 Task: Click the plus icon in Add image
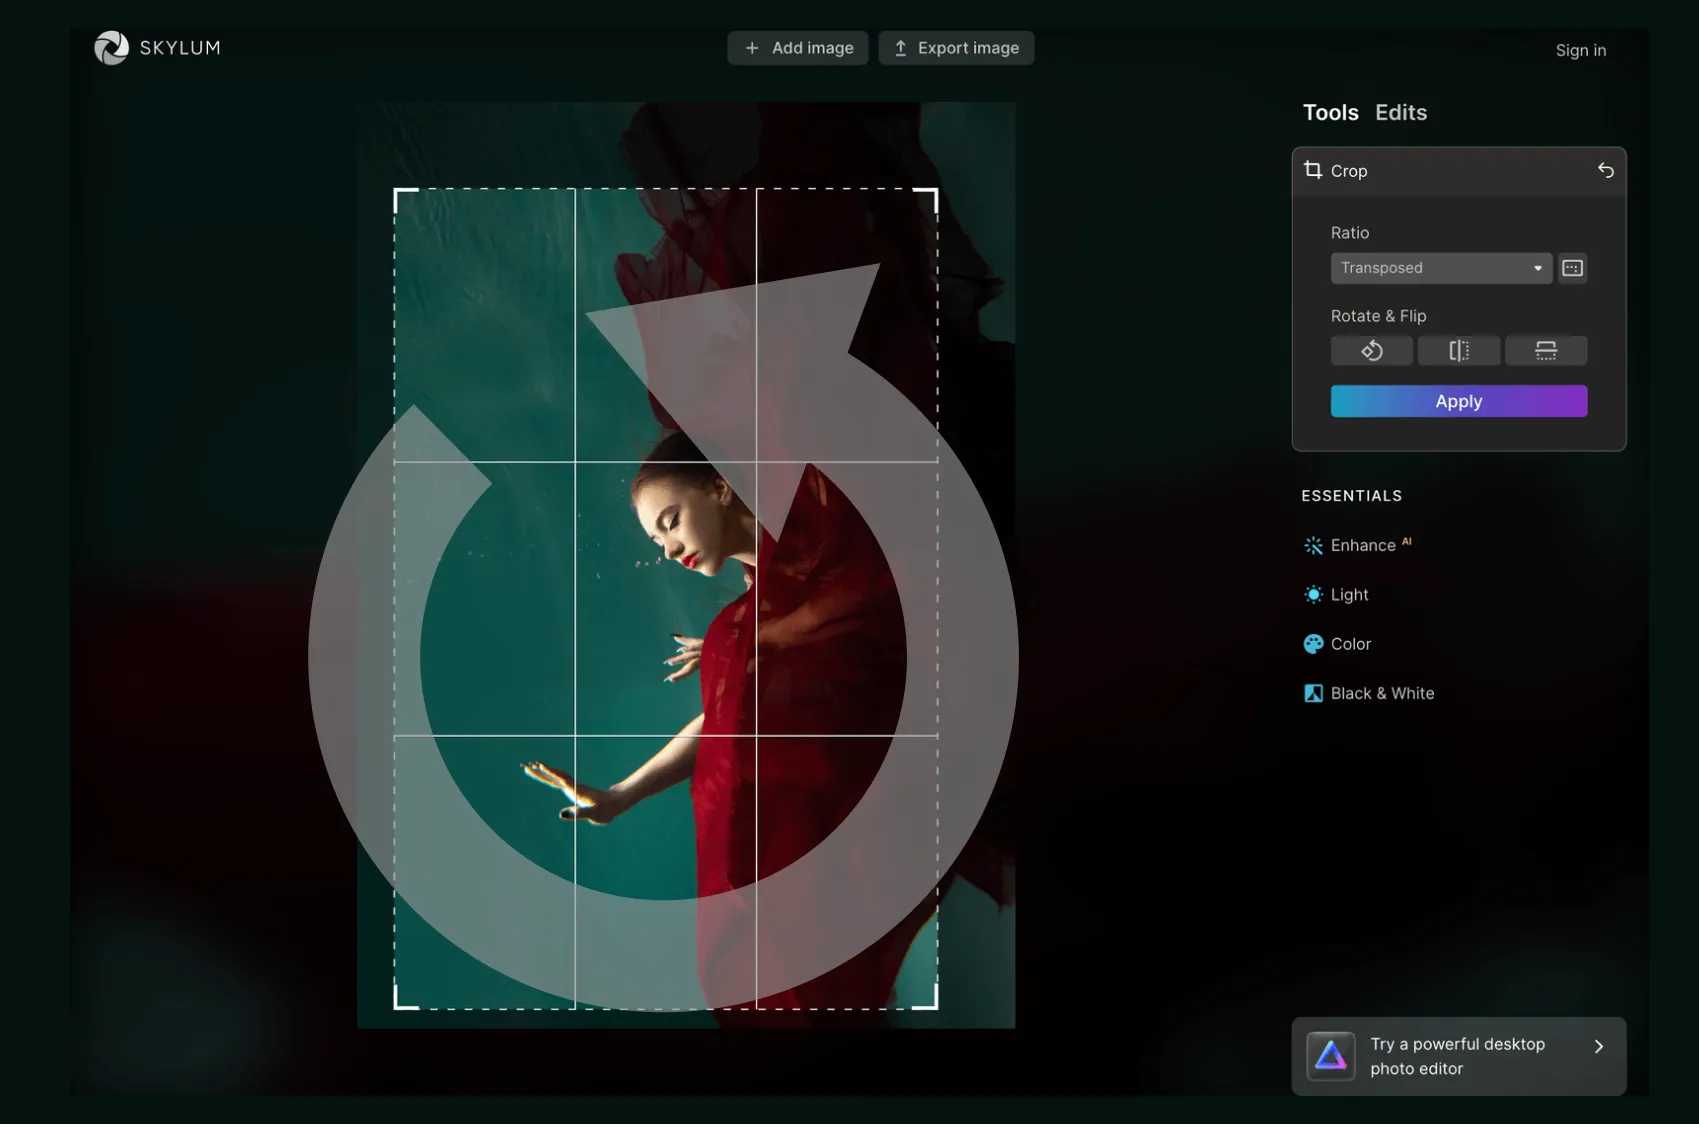tap(752, 48)
